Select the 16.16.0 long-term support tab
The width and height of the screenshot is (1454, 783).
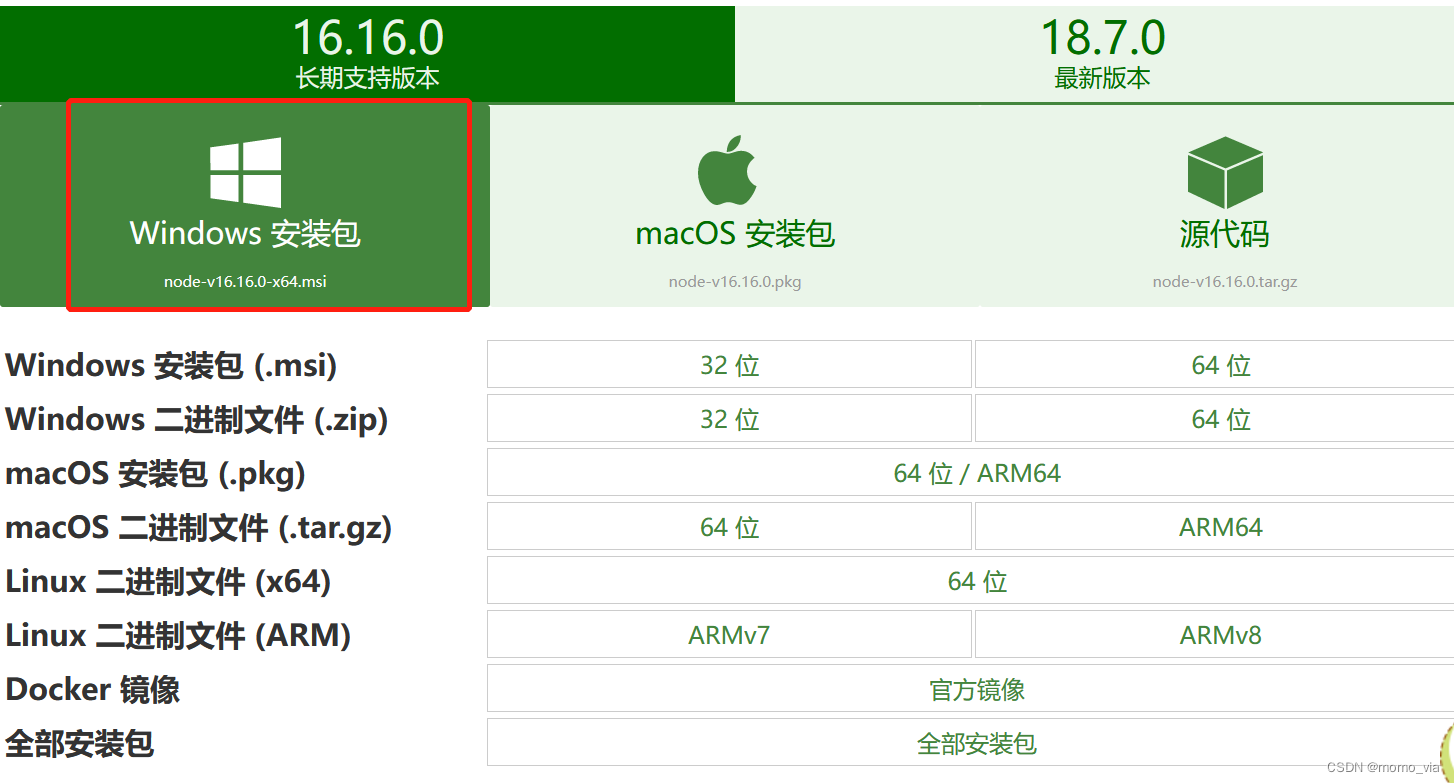(x=367, y=52)
